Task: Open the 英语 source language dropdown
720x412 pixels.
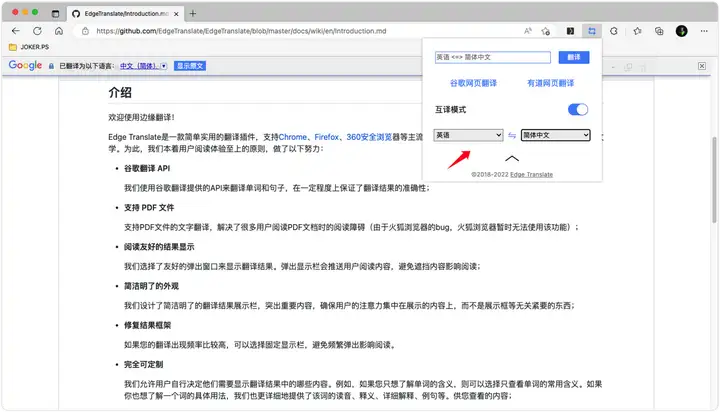Action: [468, 135]
